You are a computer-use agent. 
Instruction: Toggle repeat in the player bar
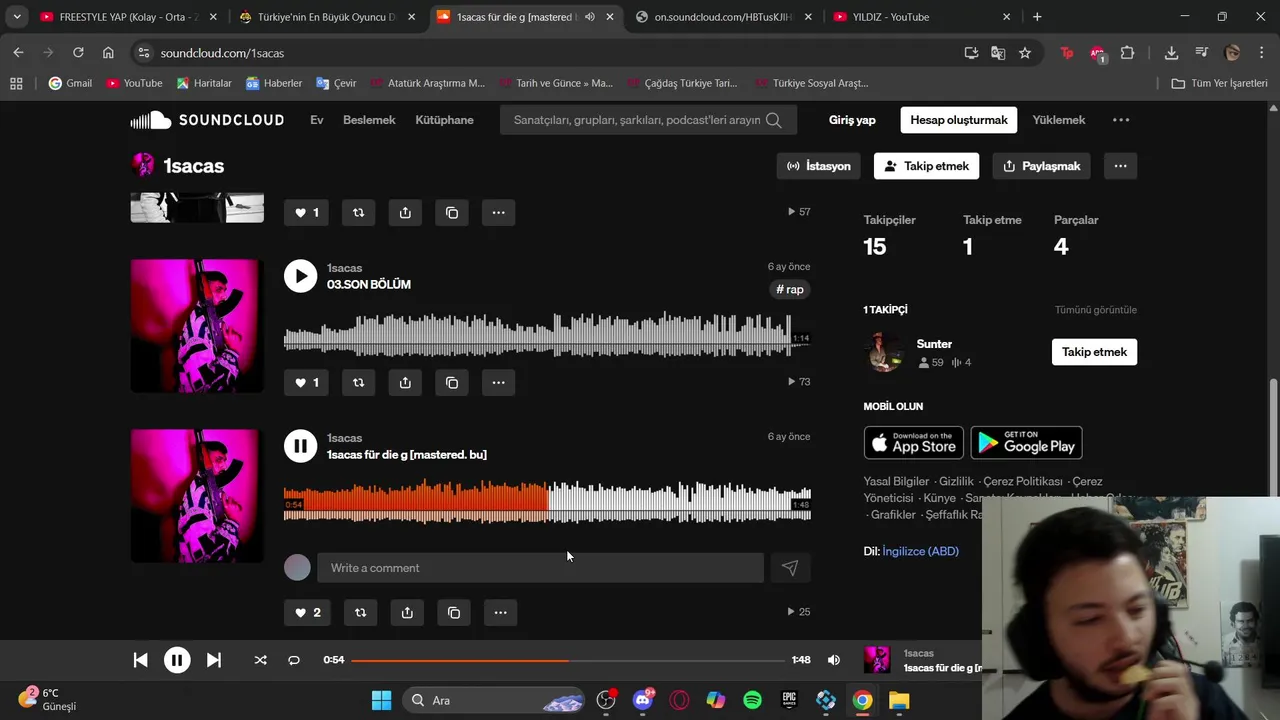point(294,660)
